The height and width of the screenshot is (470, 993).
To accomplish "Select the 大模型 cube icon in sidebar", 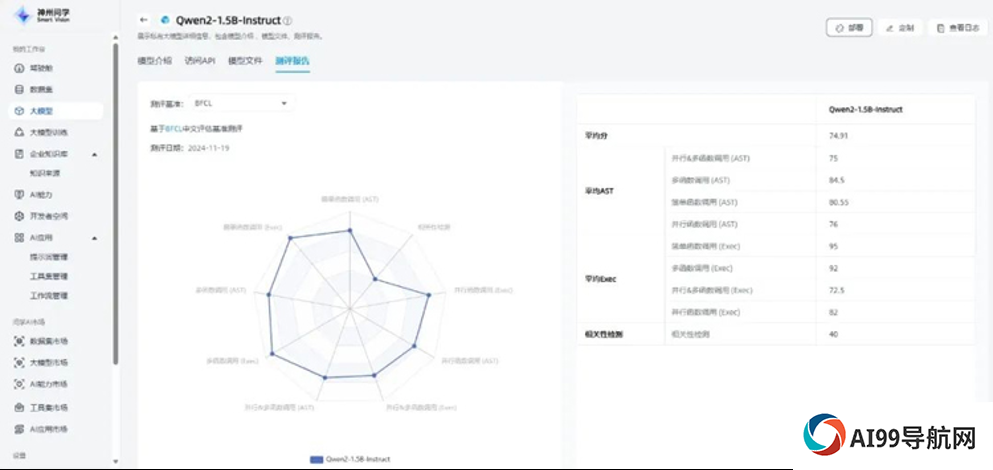I will (19, 111).
